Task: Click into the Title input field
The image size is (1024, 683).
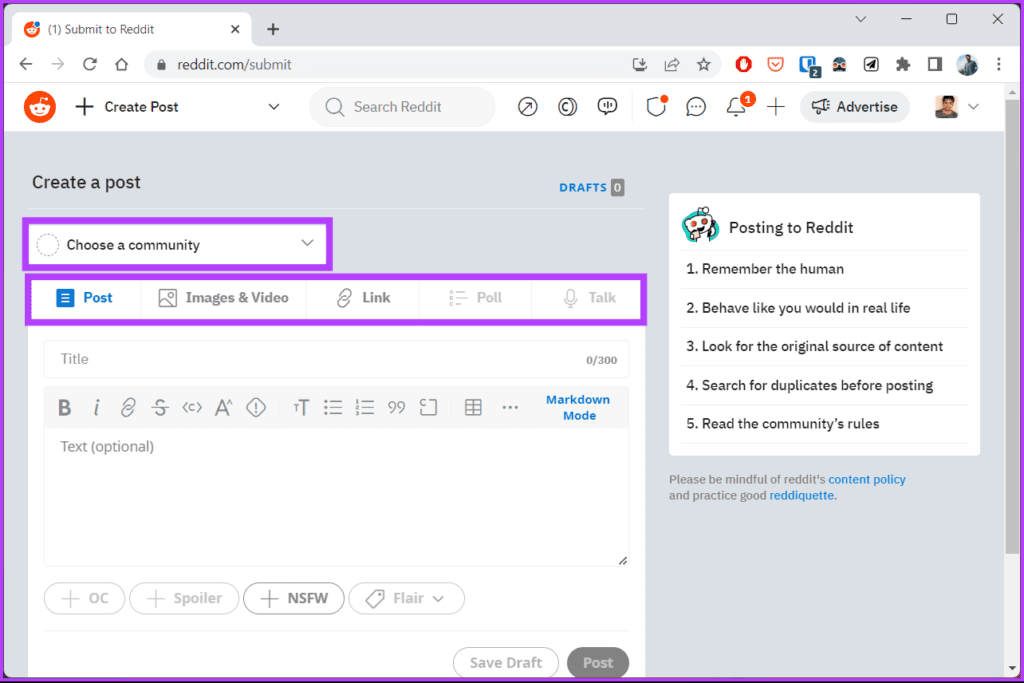Action: coord(336,359)
